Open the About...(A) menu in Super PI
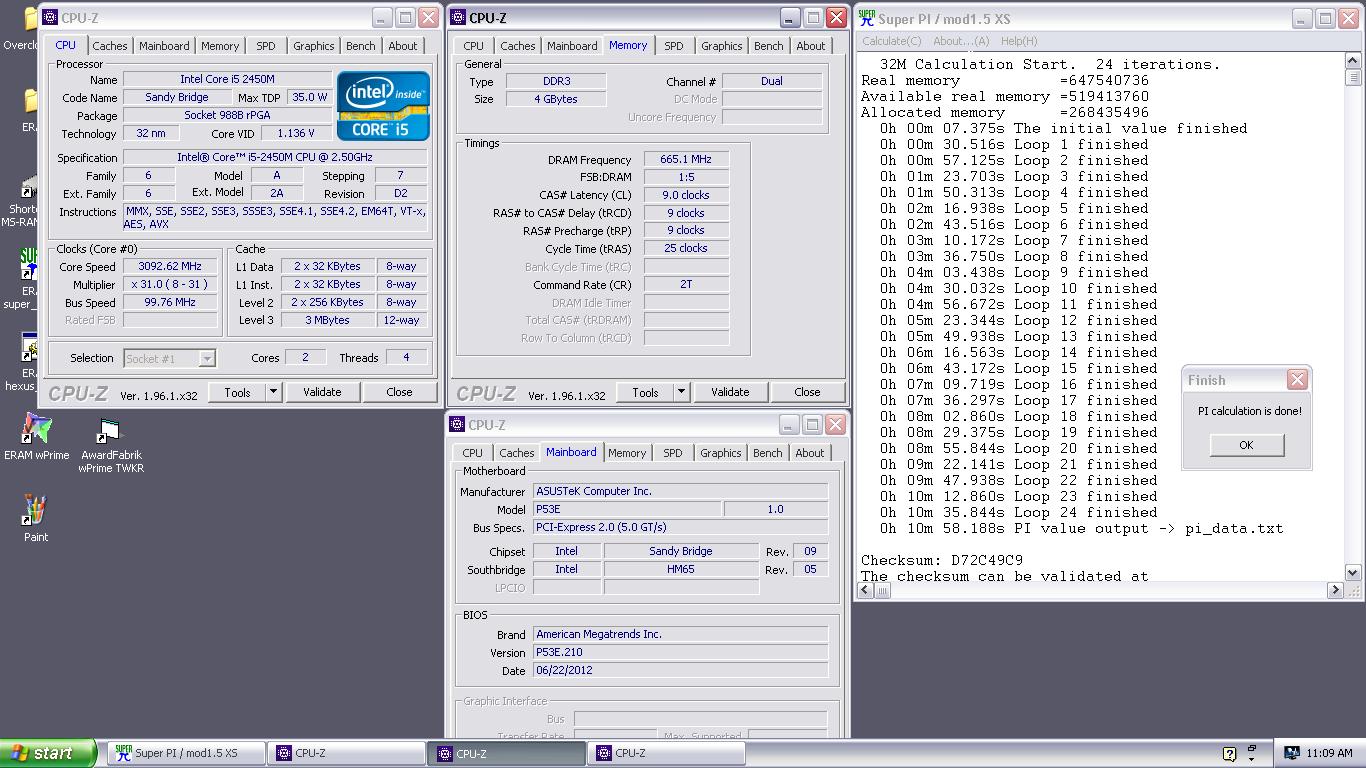The image size is (1366, 768). click(x=961, y=41)
